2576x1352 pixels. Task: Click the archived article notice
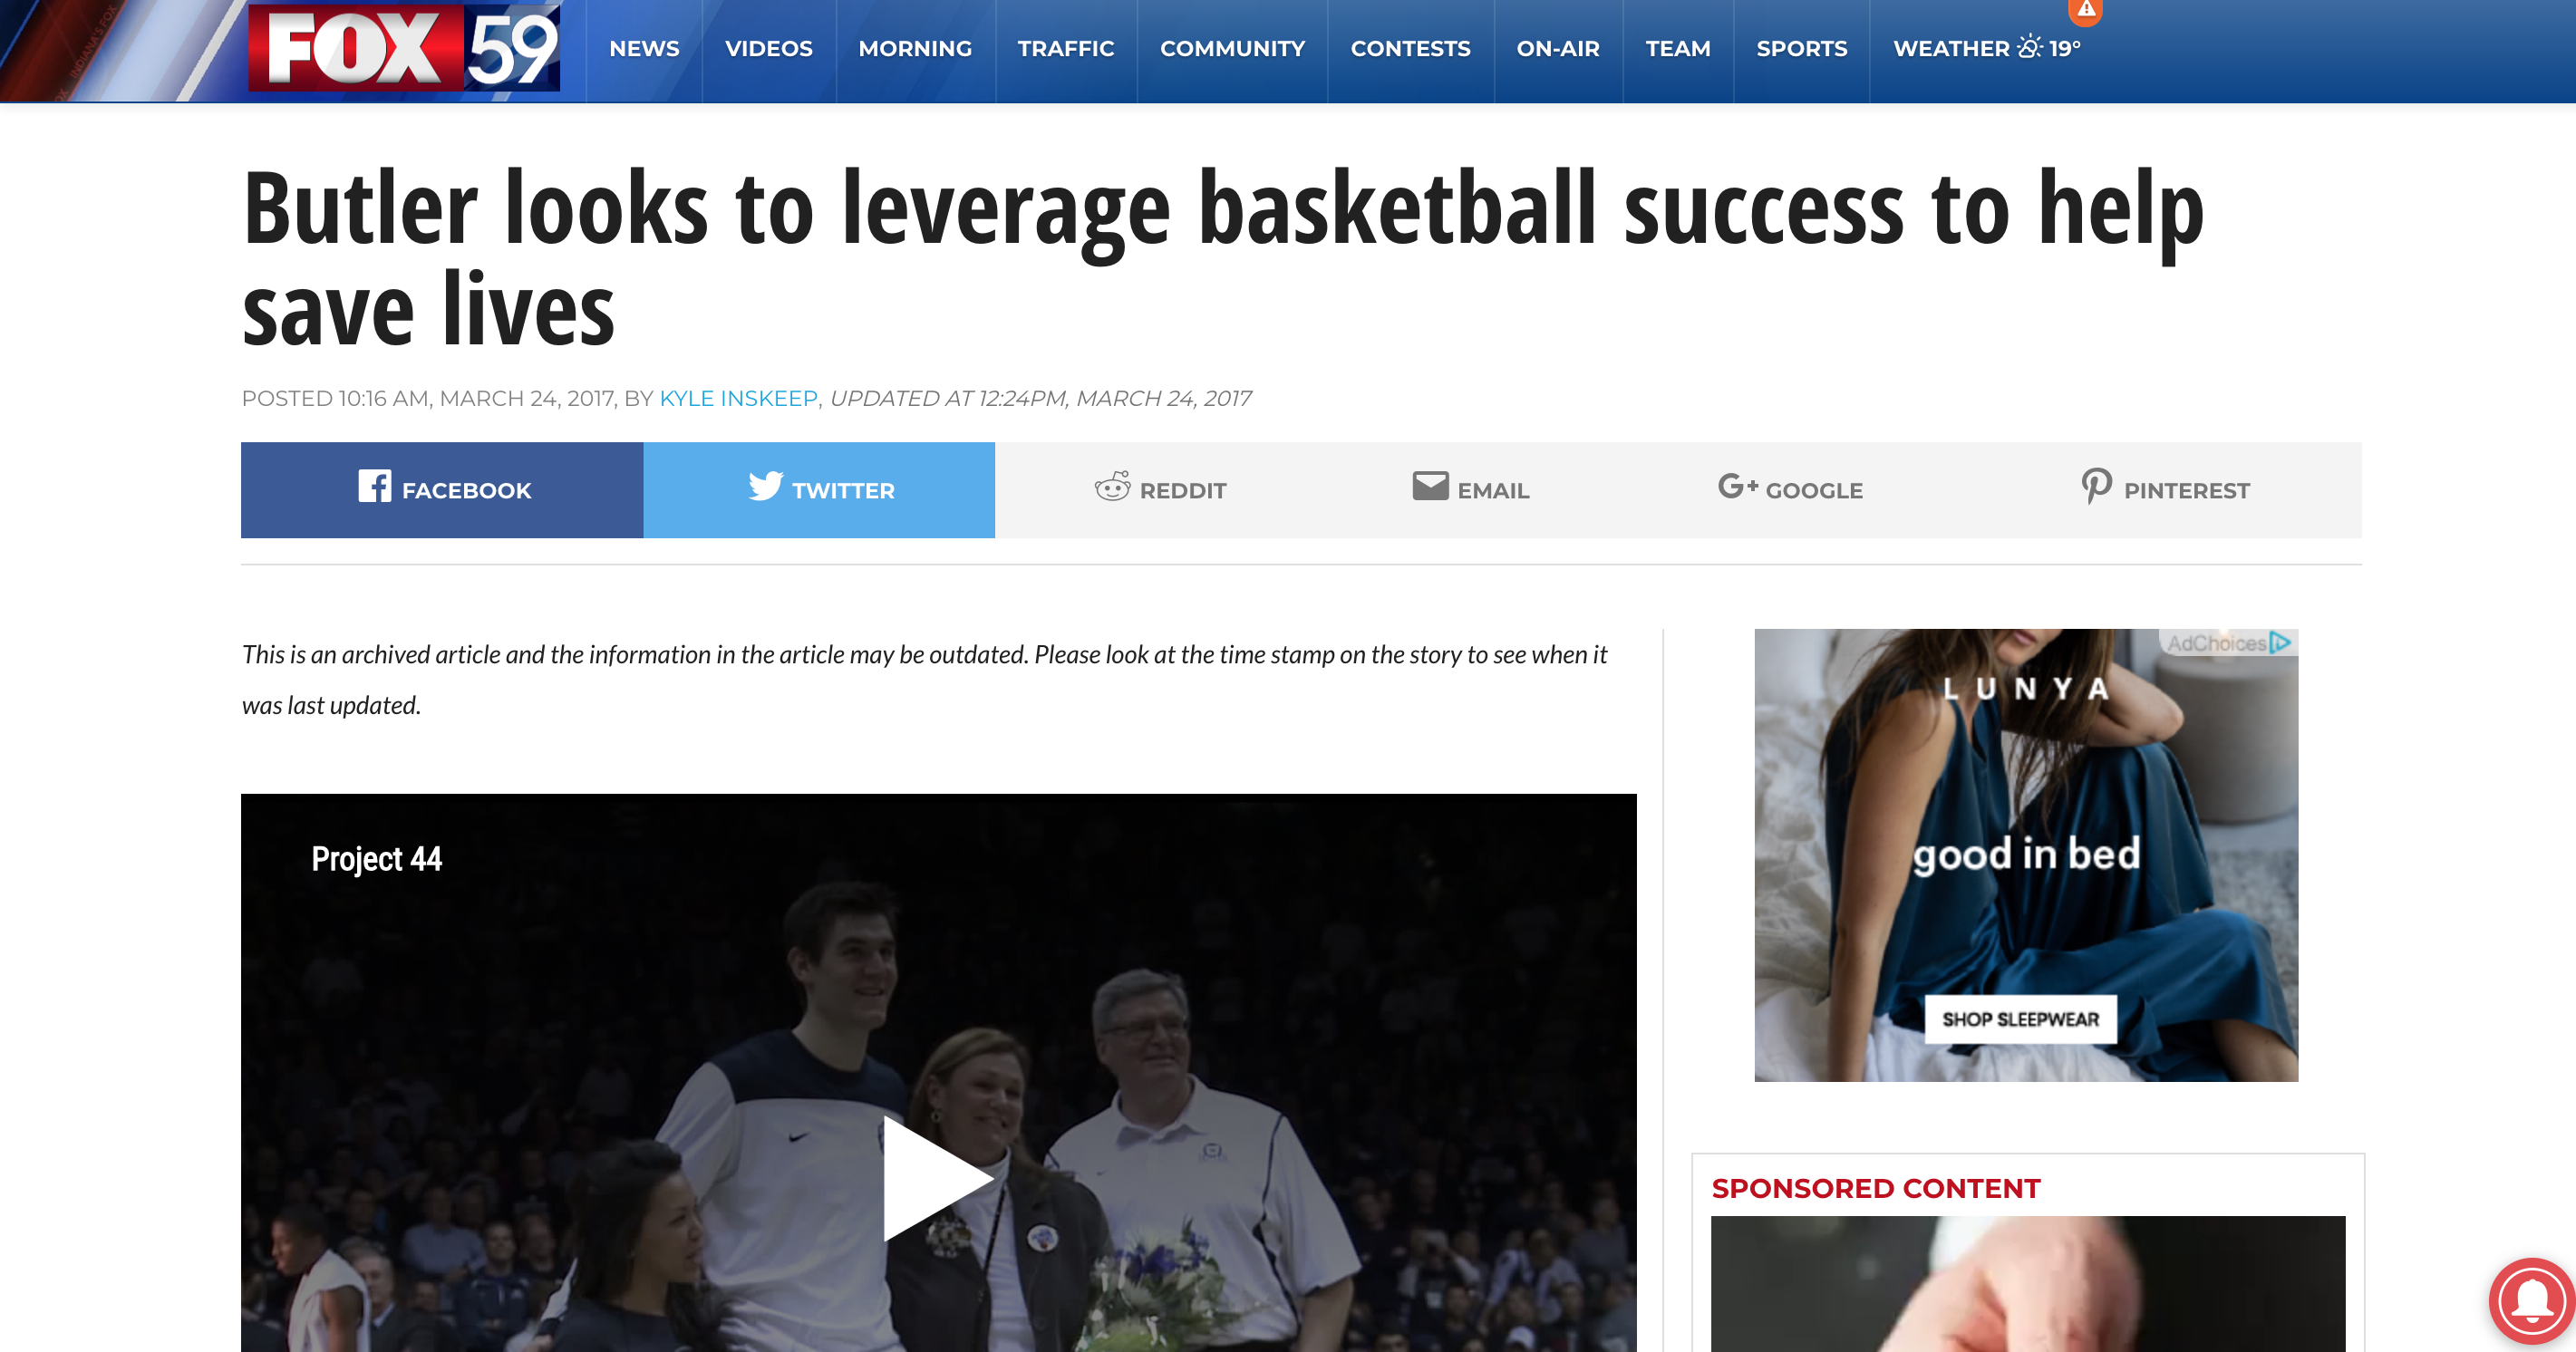[x=924, y=680]
